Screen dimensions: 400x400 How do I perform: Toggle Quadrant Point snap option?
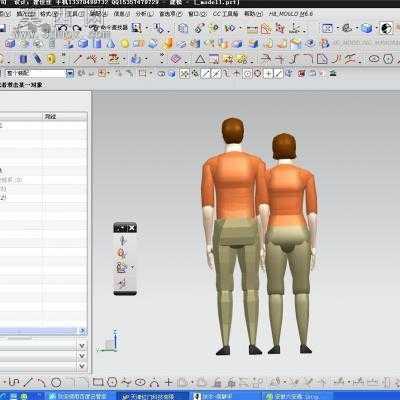pyautogui.click(x=257, y=73)
